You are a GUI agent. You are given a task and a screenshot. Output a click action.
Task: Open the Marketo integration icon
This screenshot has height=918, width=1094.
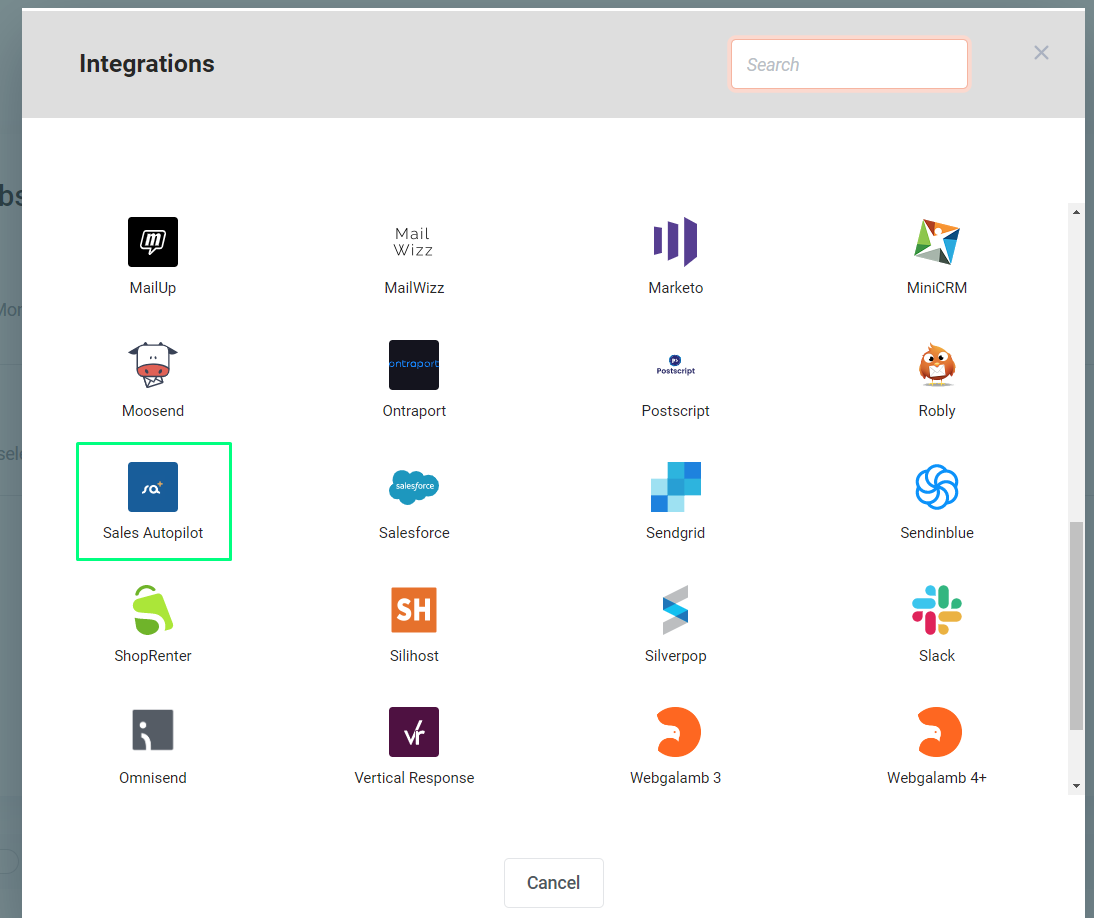click(675, 242)
